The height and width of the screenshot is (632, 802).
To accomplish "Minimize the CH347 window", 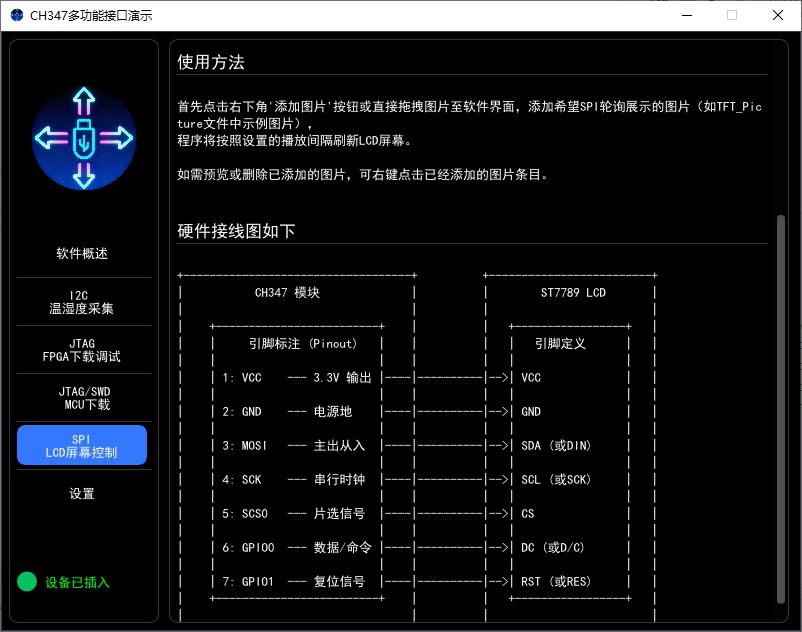I will pyautogui.click(x=687, y=15).
